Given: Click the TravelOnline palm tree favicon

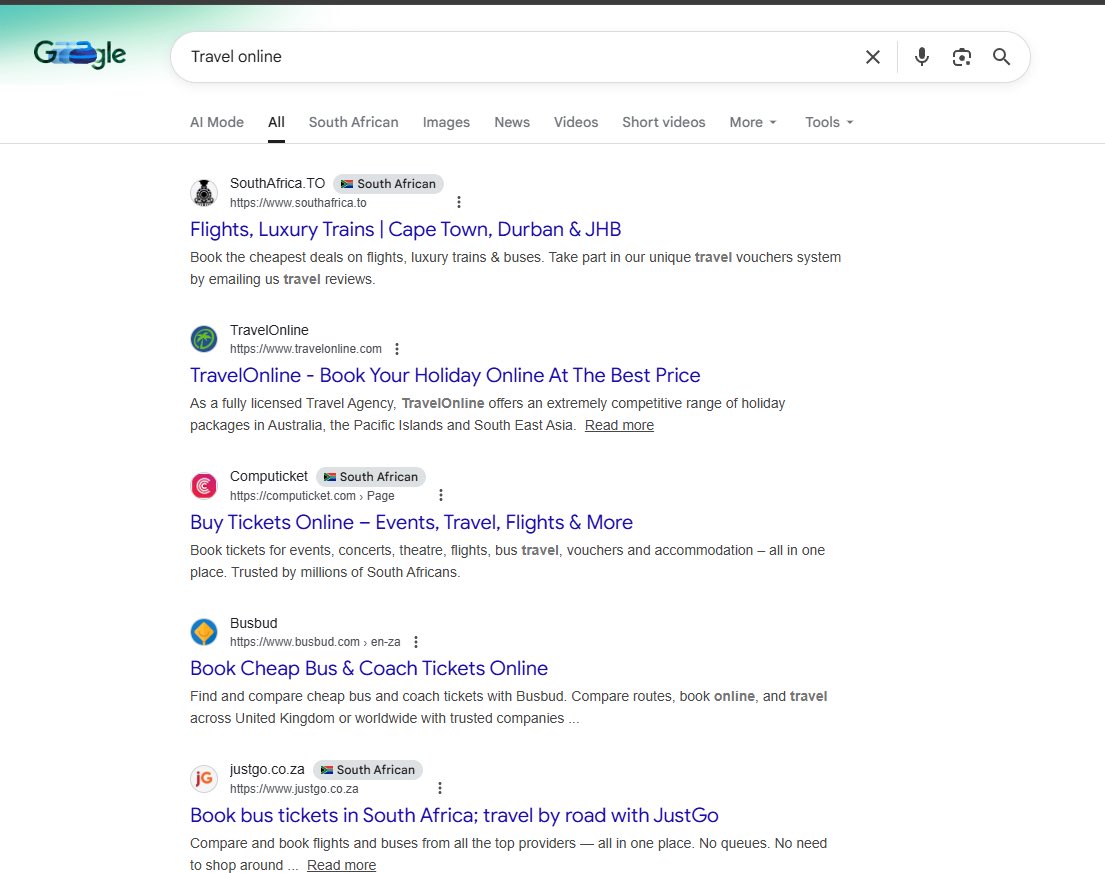Looking at the screenshot, I should click(x=204, y=339).
